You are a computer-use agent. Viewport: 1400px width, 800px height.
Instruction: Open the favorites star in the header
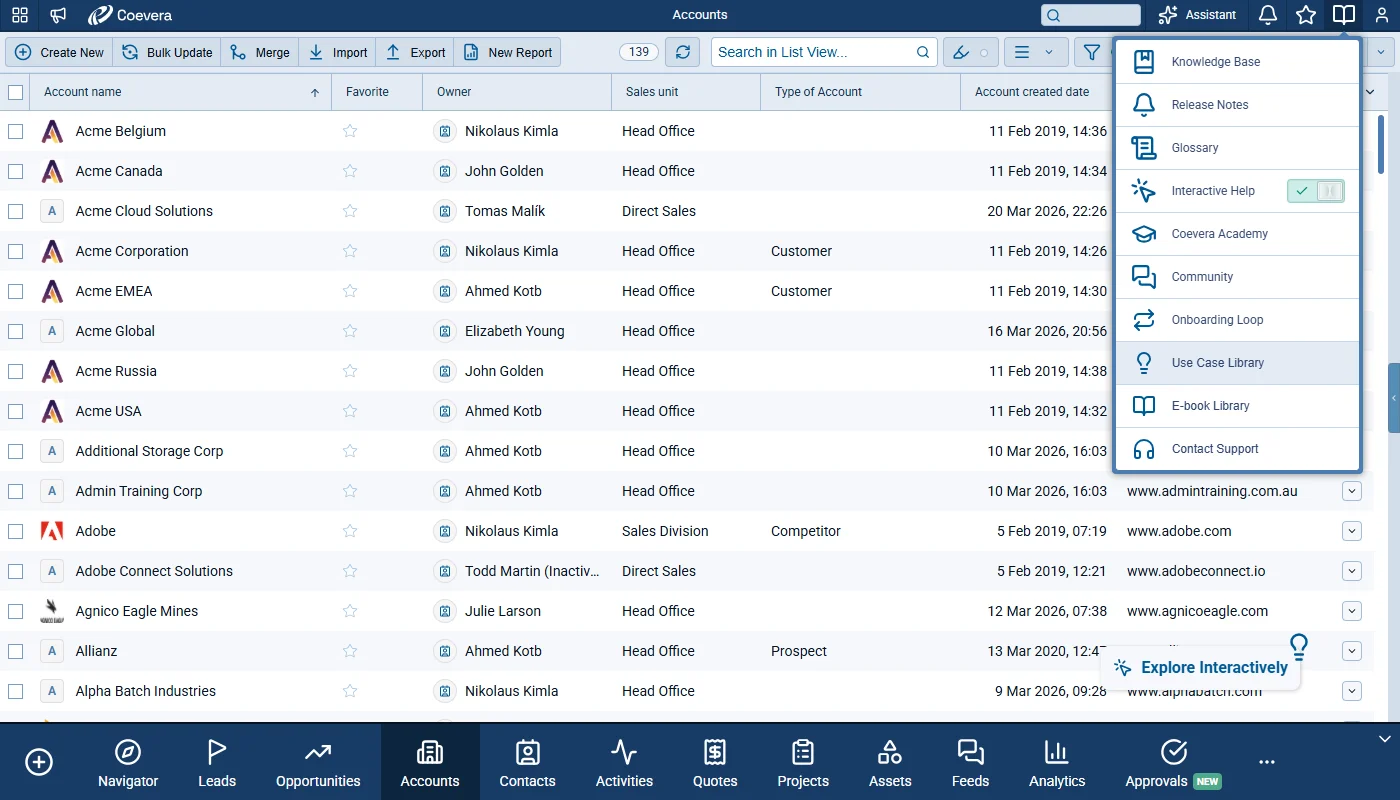click(1306, 15)
